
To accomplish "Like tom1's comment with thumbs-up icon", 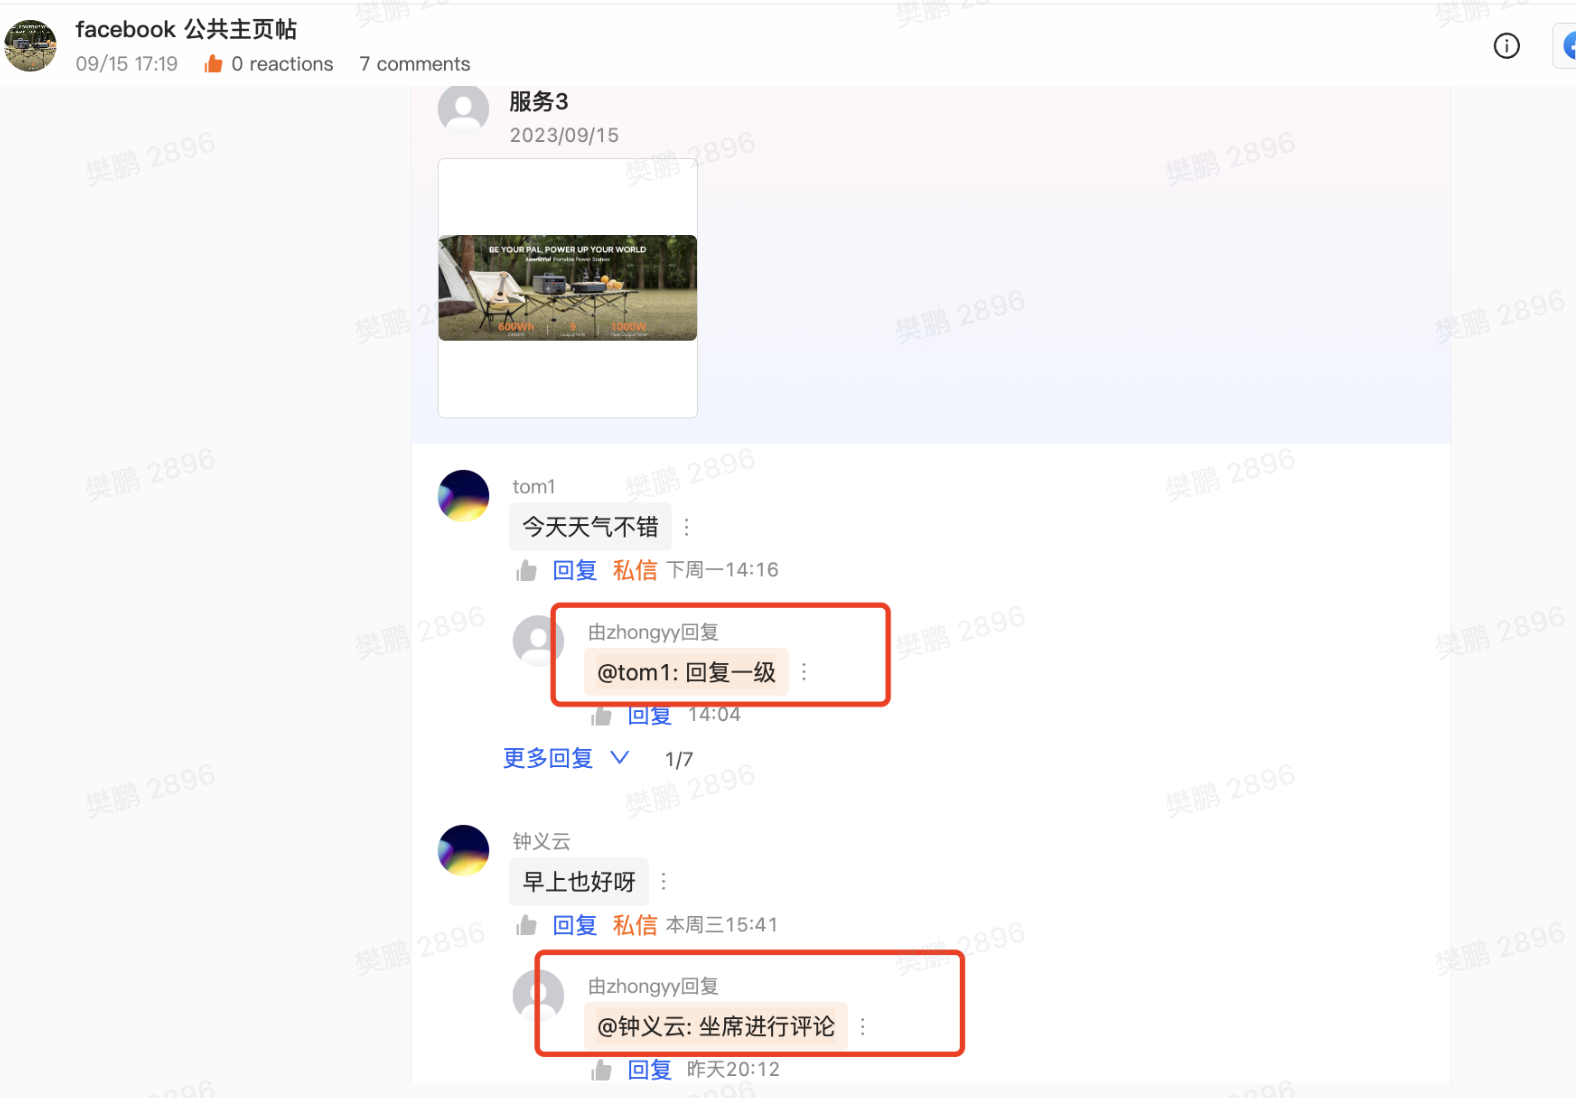I will click(x=526, y=571).
